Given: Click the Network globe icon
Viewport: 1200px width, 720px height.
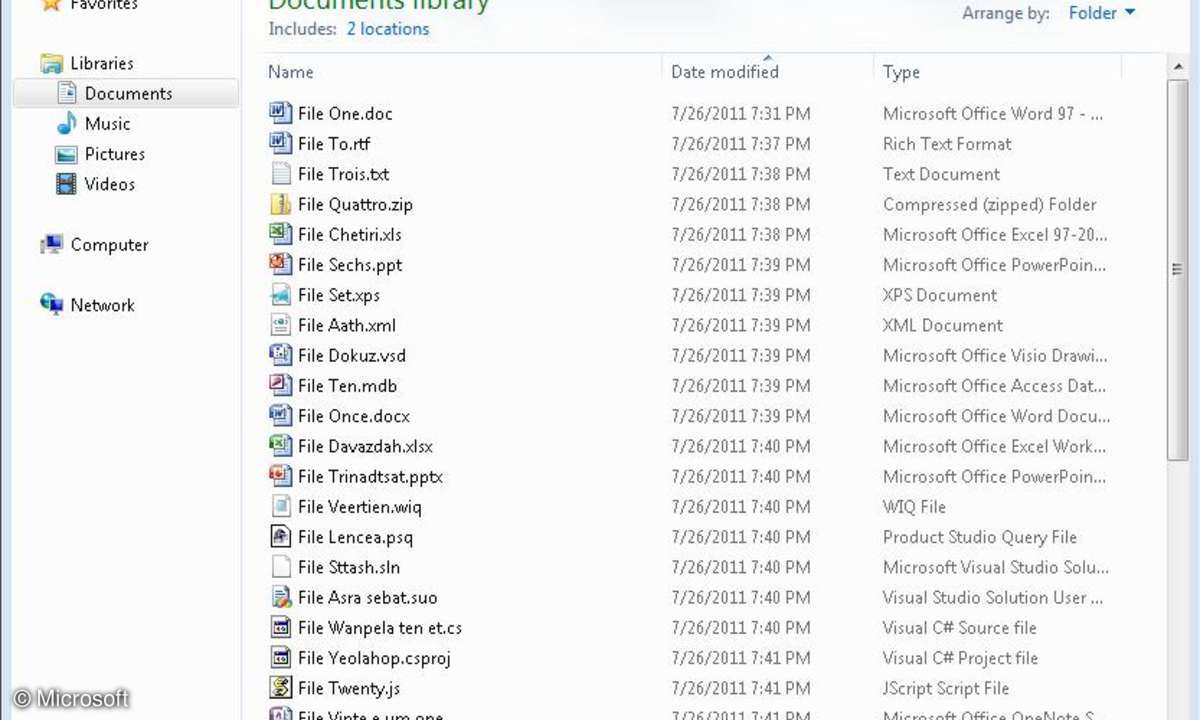Looking at the screenshot, I should (52, 305).
